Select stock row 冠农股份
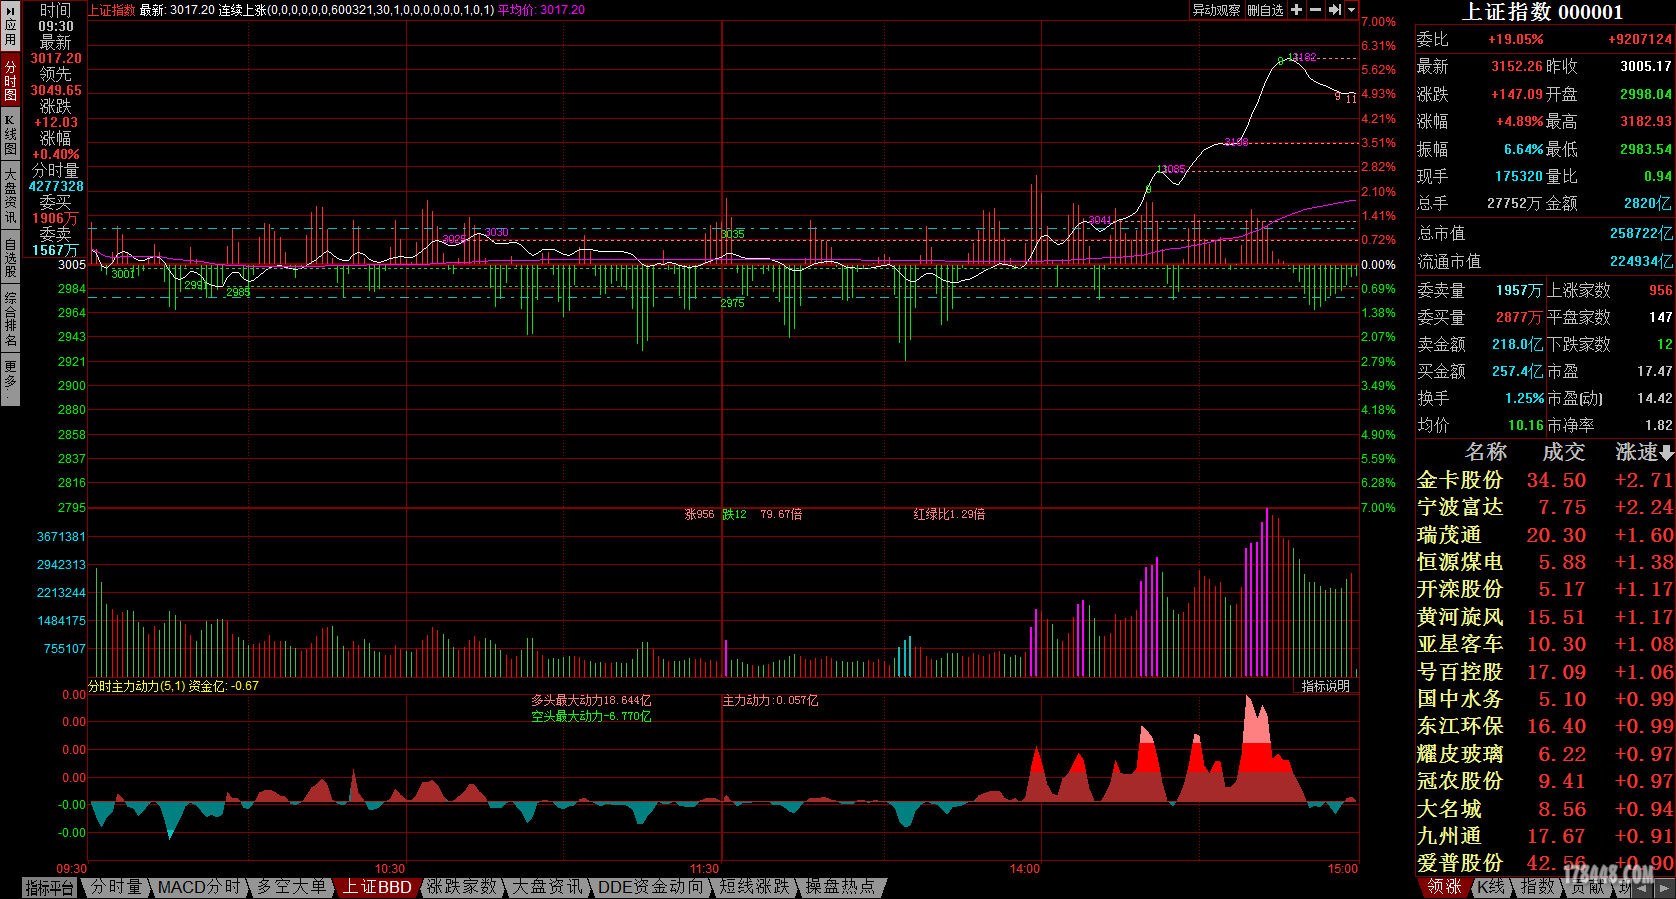The width and height of the screenshot is (1676, 899). click(1545, 781)
